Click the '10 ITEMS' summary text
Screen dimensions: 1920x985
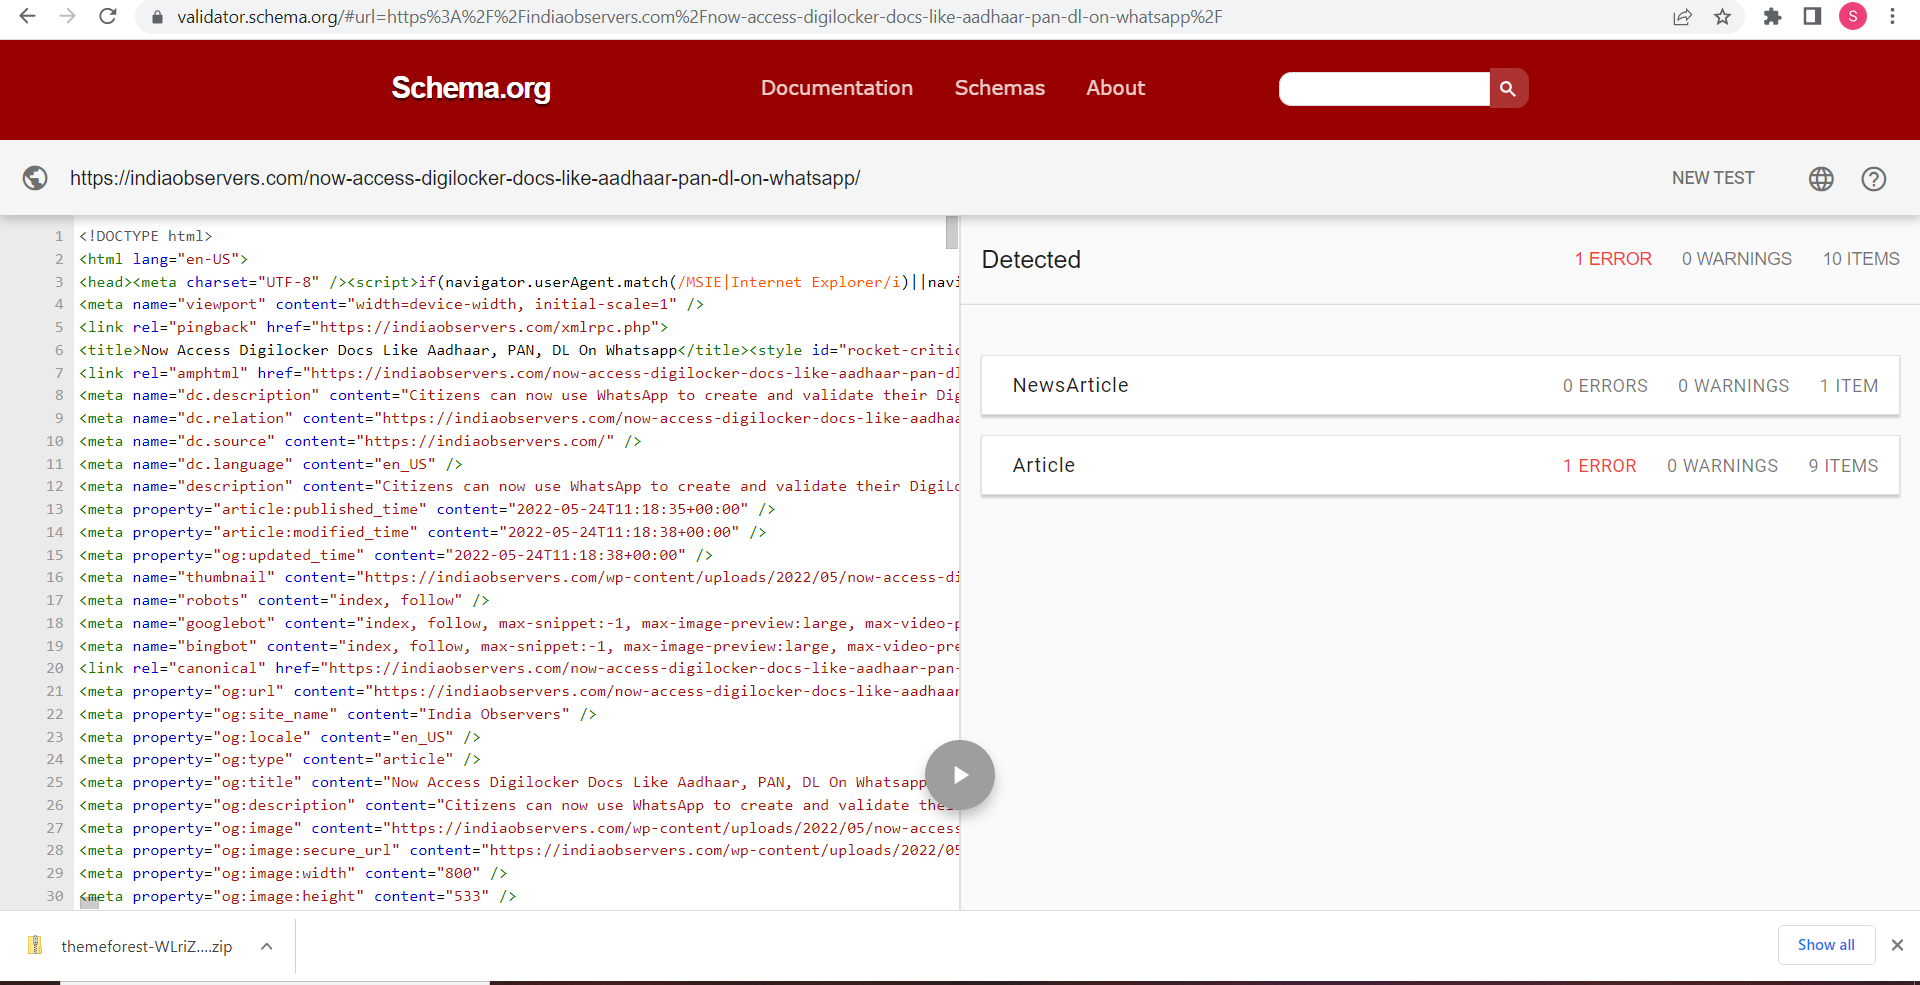[1861, 259]
